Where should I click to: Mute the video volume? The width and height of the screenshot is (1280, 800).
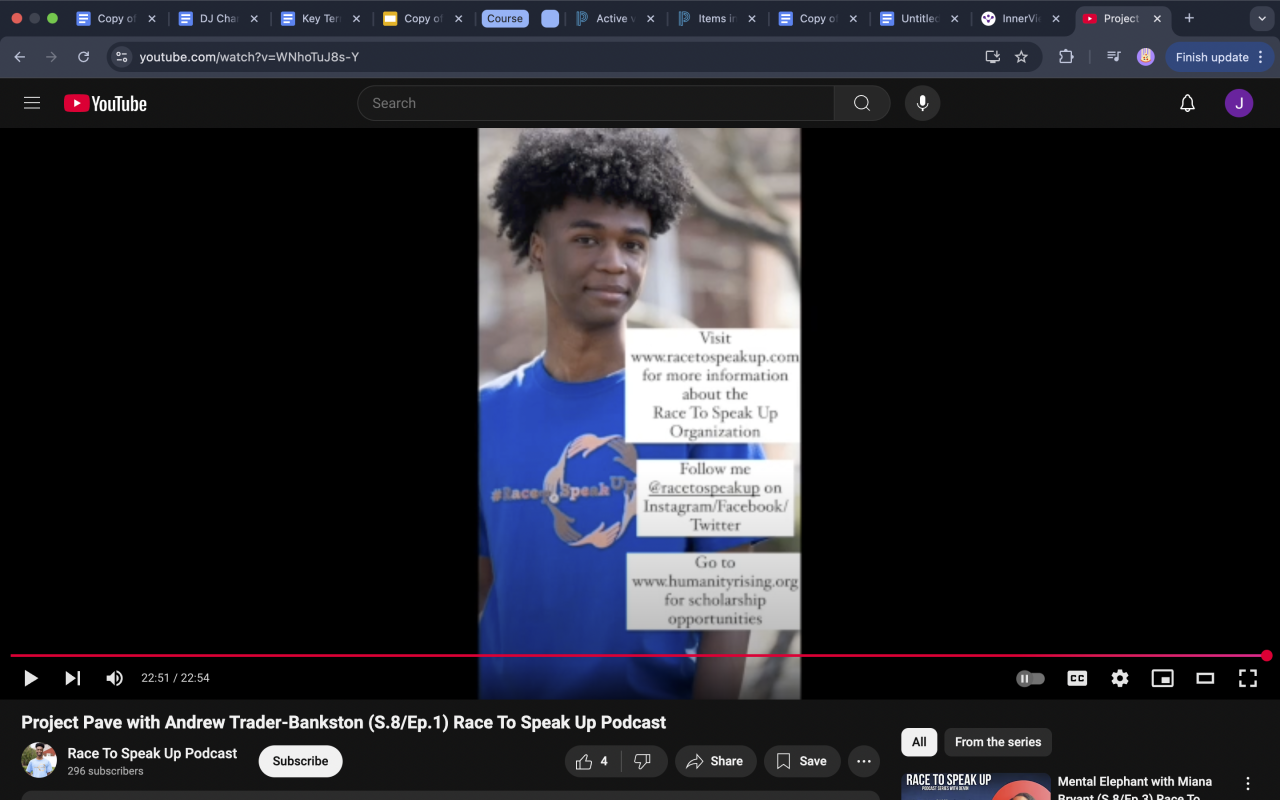[115, 678]
